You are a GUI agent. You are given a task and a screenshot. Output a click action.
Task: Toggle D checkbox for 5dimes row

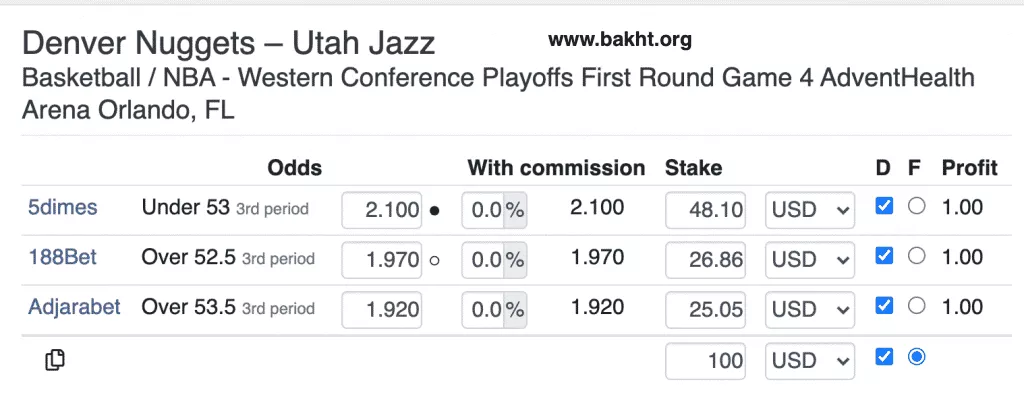[x=883, y=206]
